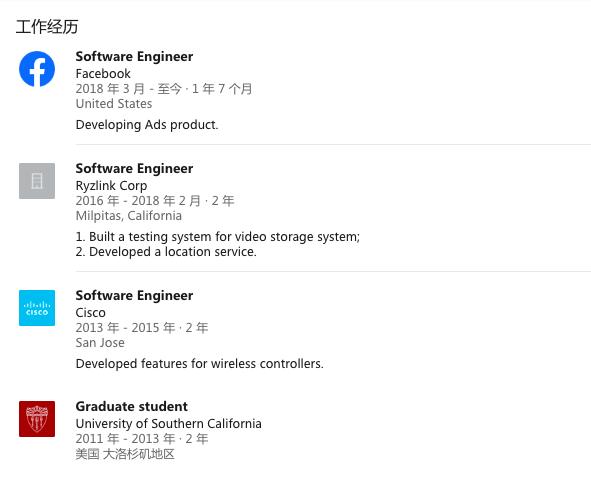Open the USC crest logo

coord(37,419)
